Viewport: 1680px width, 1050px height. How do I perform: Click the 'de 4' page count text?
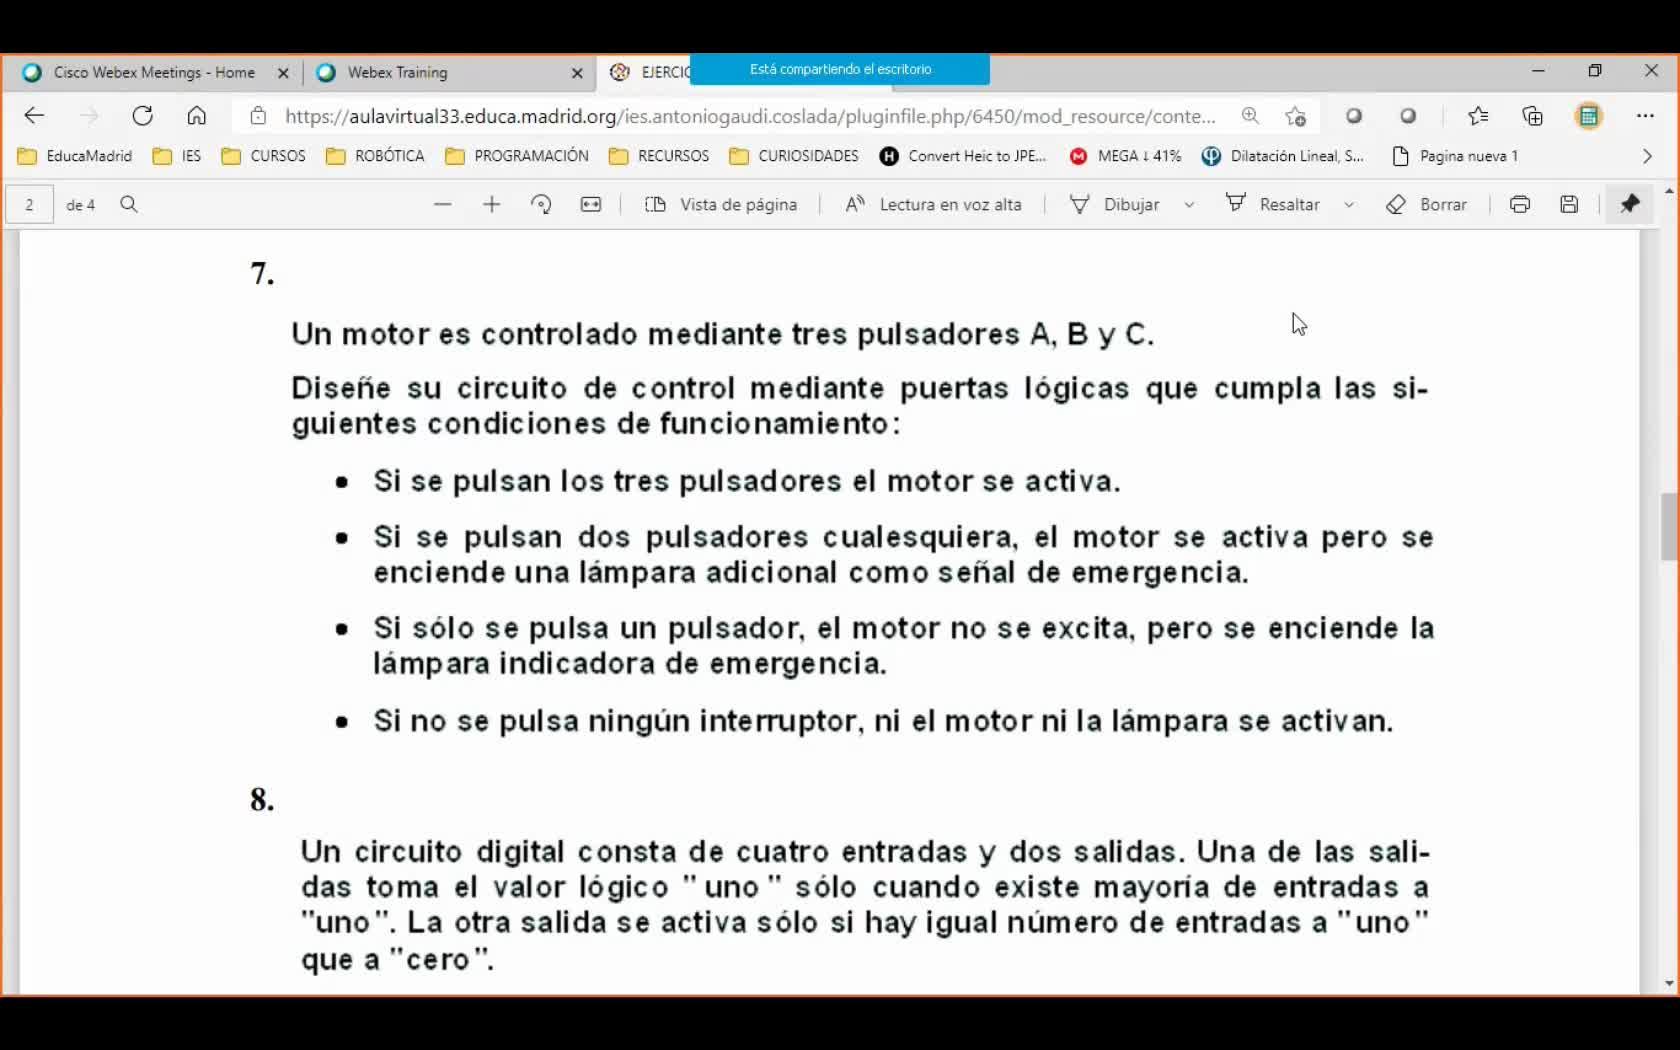[81, 204]
